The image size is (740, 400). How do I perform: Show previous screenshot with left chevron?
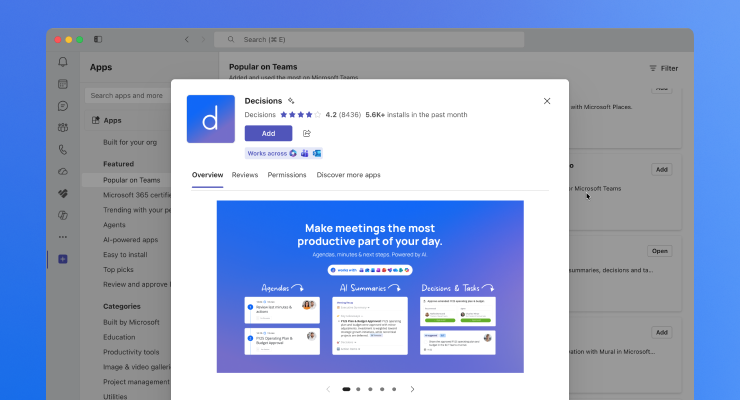328,389
